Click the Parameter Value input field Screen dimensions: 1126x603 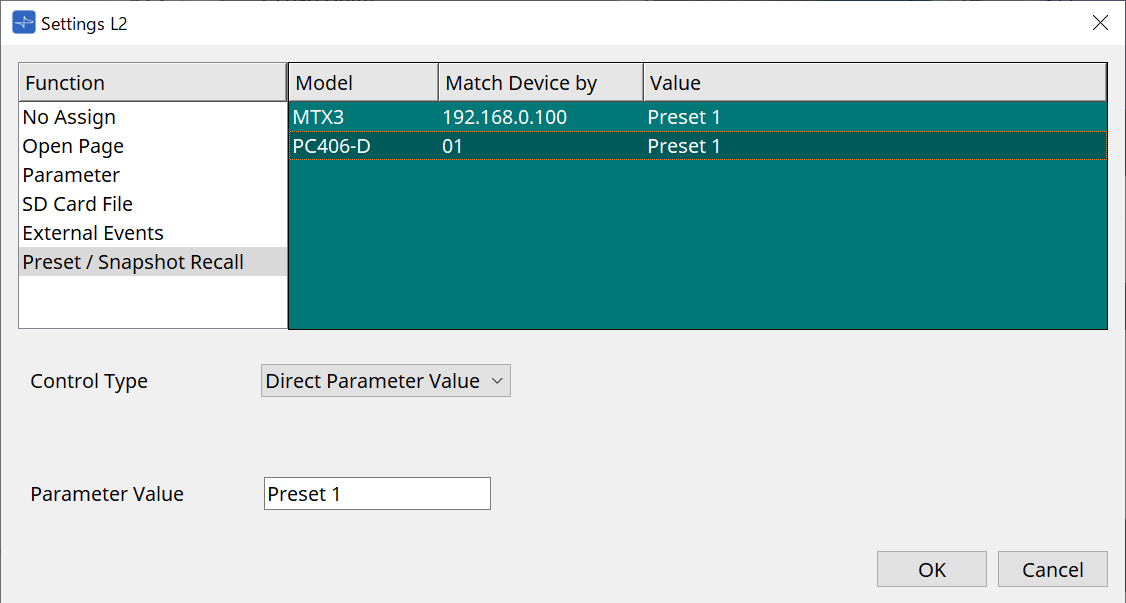pos(377,494)
